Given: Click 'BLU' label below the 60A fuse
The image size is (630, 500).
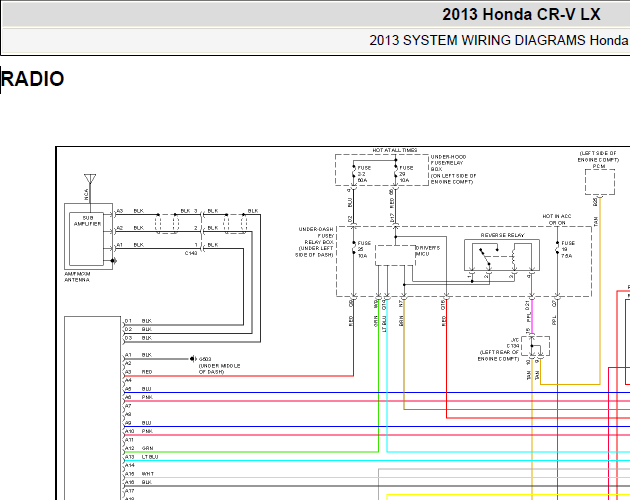Looking at the screenshot, I should pos(350,203).
